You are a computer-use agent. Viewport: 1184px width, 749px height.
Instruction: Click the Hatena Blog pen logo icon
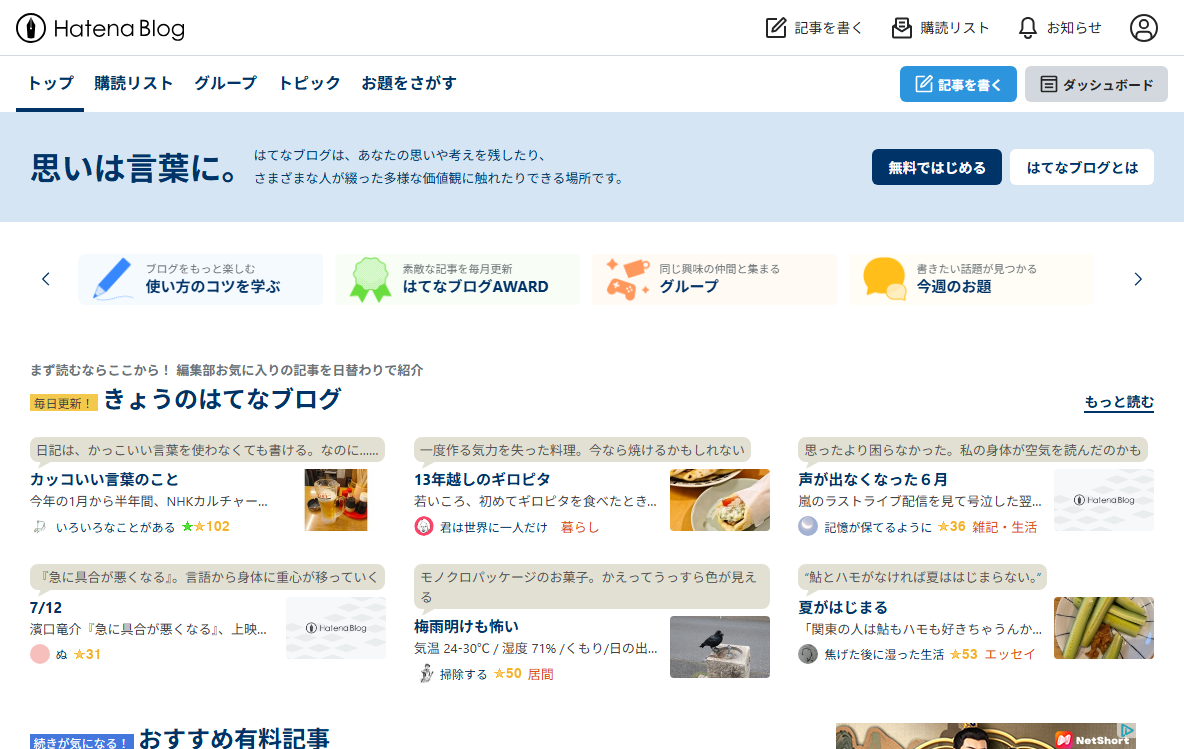[x=31, y=29]
